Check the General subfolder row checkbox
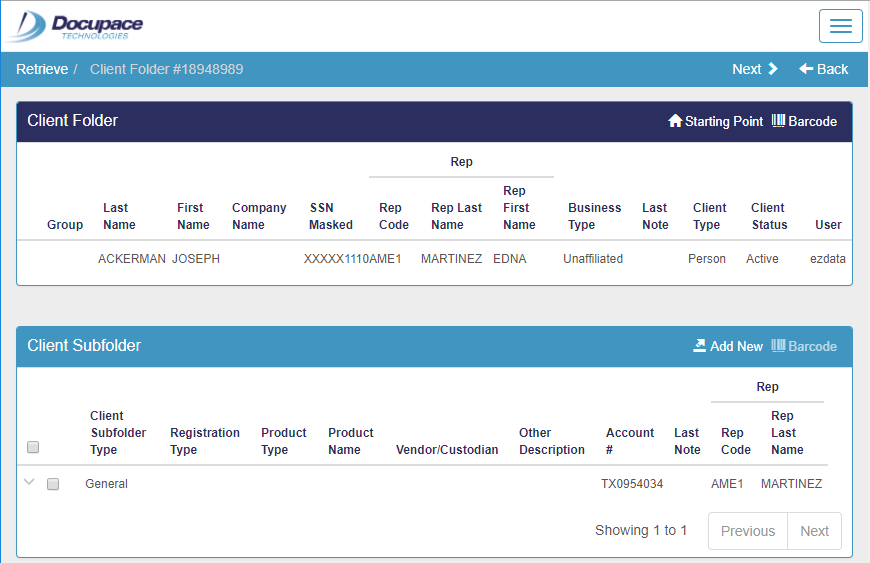Viewport: 870px width, 563px height. [53, 484]
